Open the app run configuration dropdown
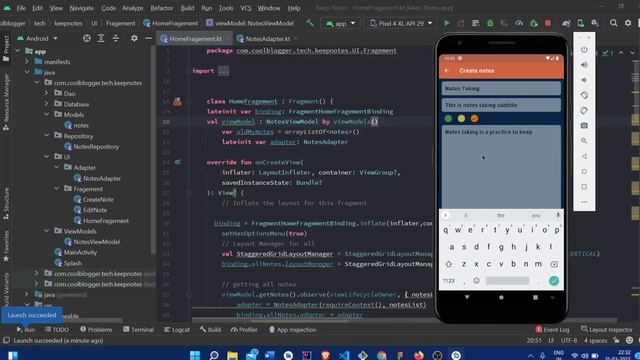 pos(340,24)
